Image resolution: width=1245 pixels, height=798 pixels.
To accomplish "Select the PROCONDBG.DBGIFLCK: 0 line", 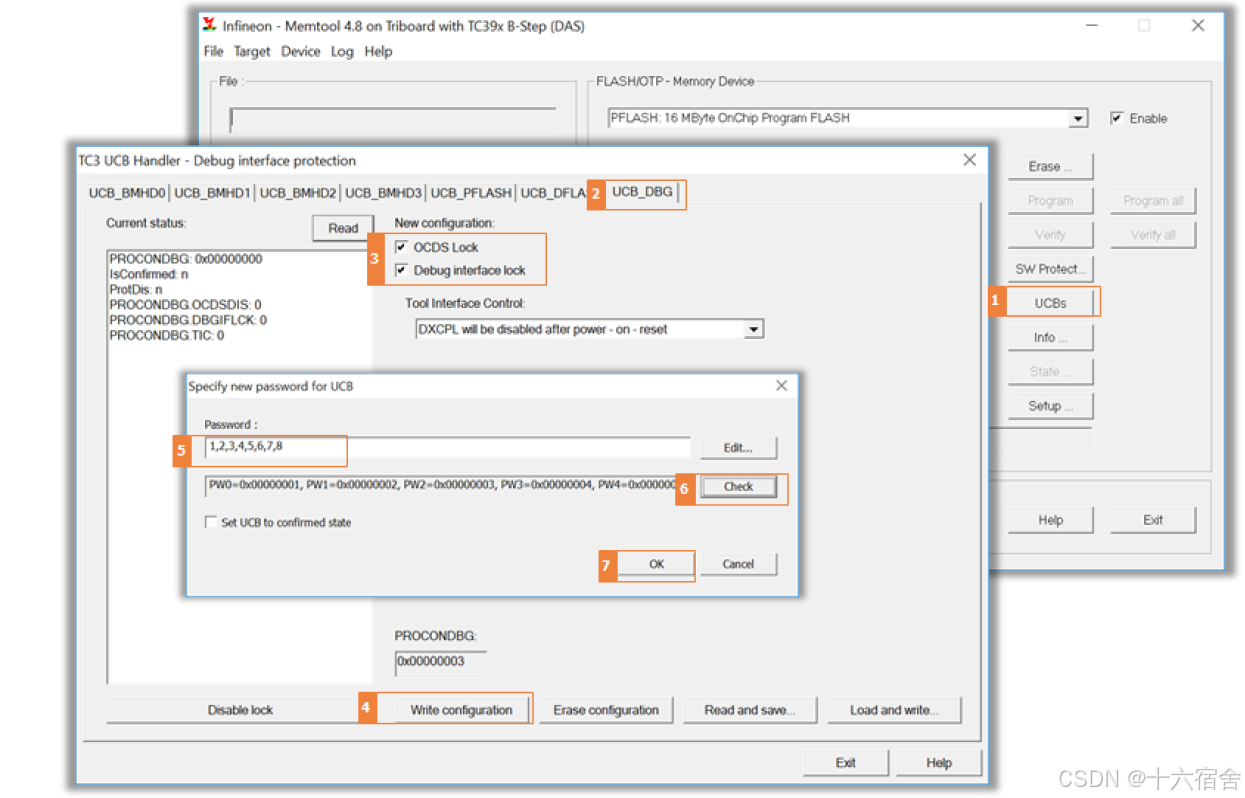I will (188, 320).
